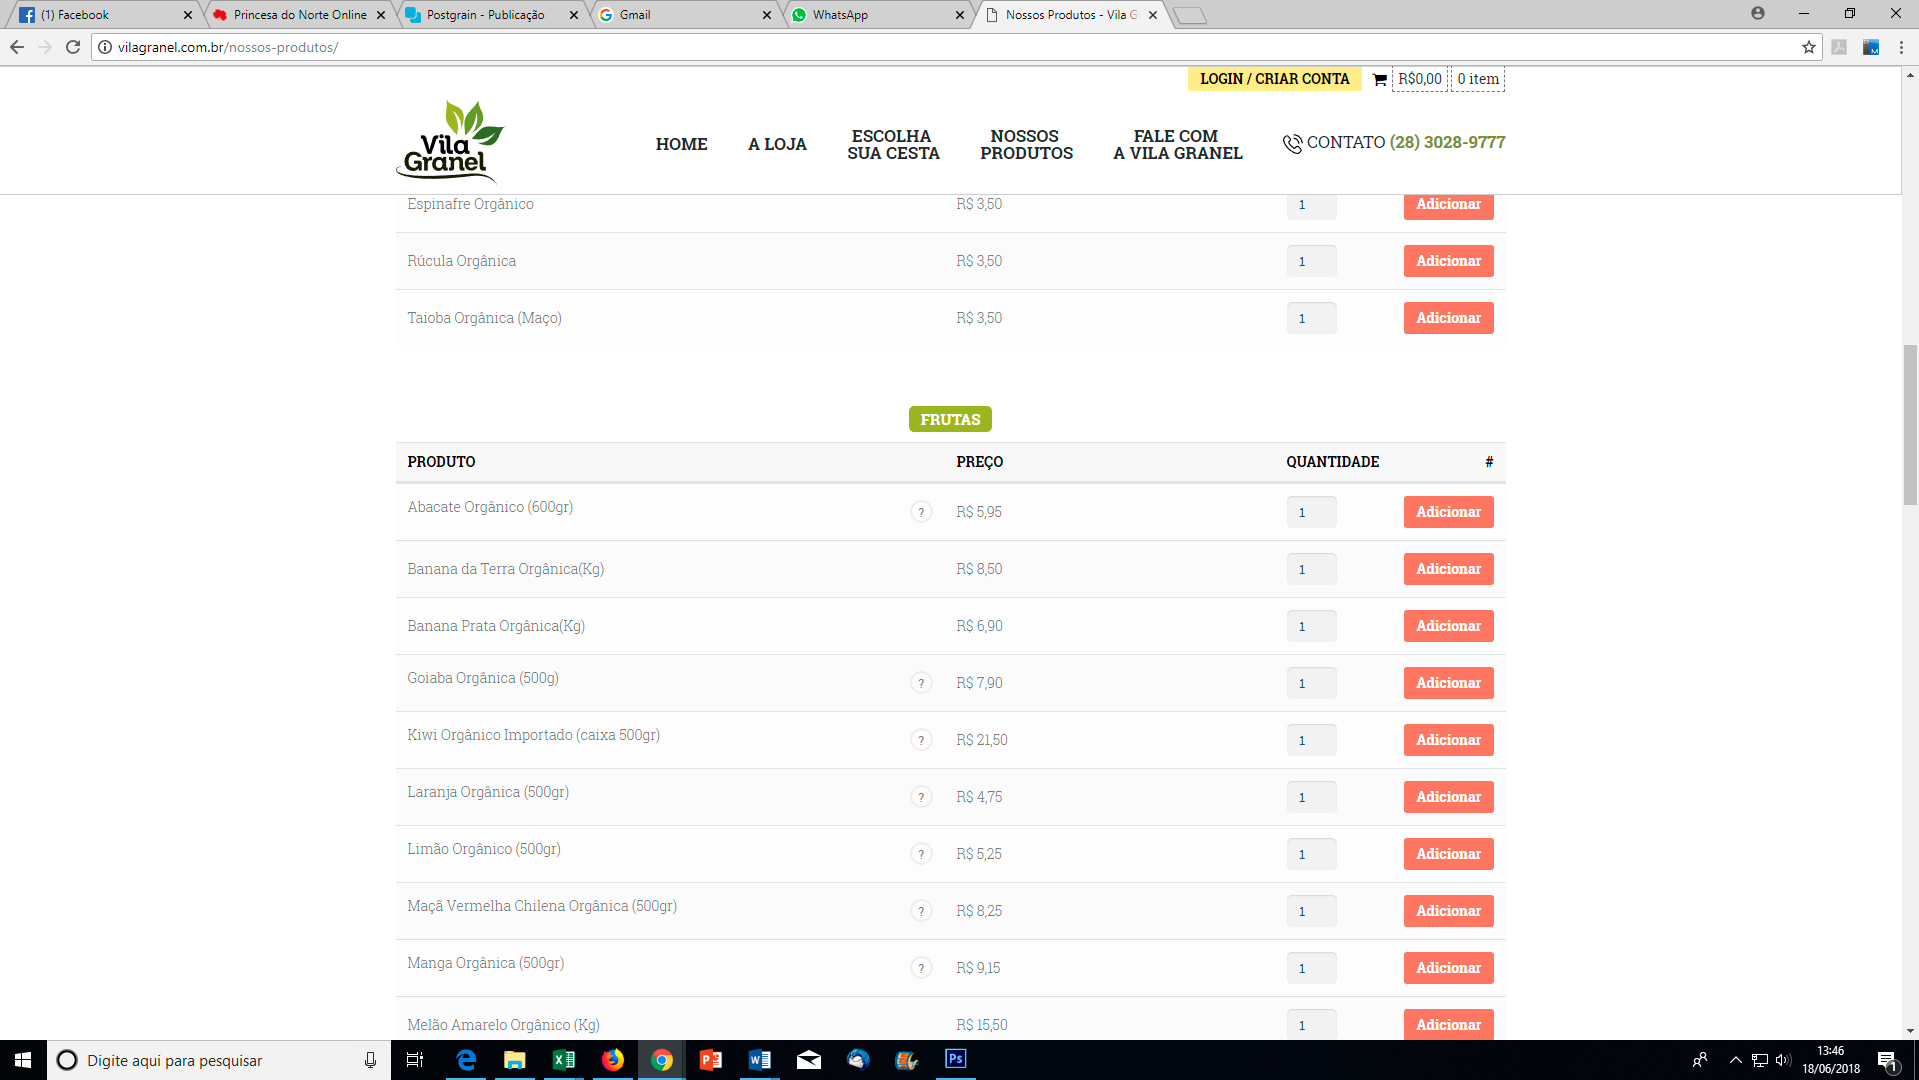
Task: Bookmark this page with star icon
Action: pos(1808,47)
